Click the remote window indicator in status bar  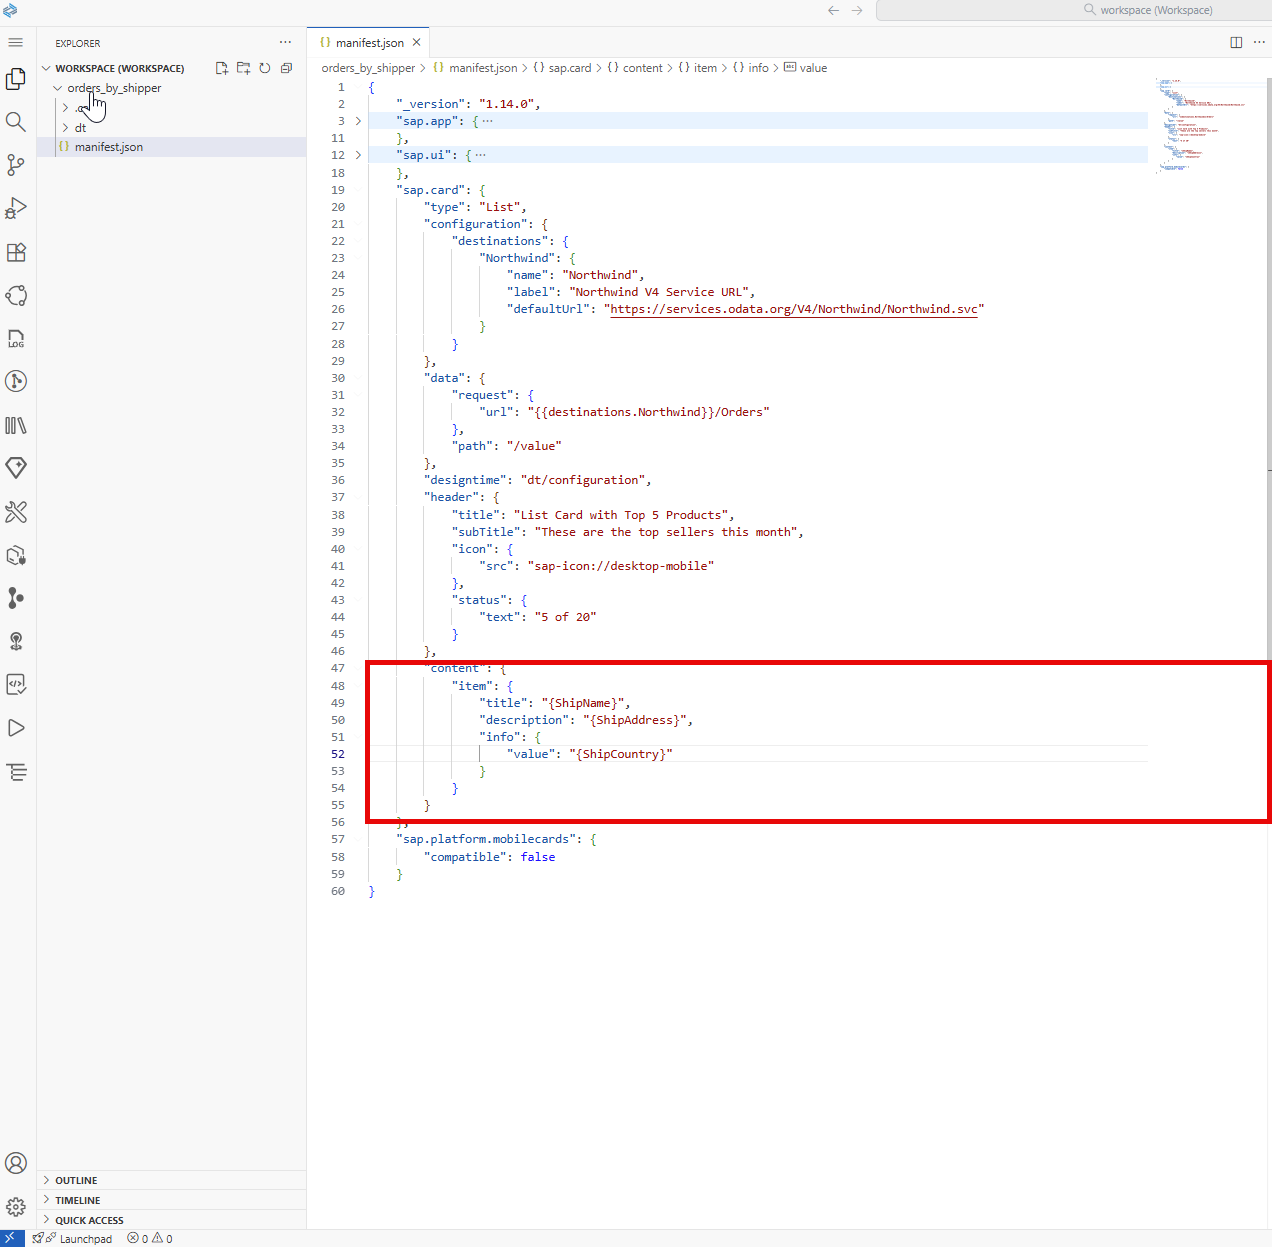coord(12,1238)
